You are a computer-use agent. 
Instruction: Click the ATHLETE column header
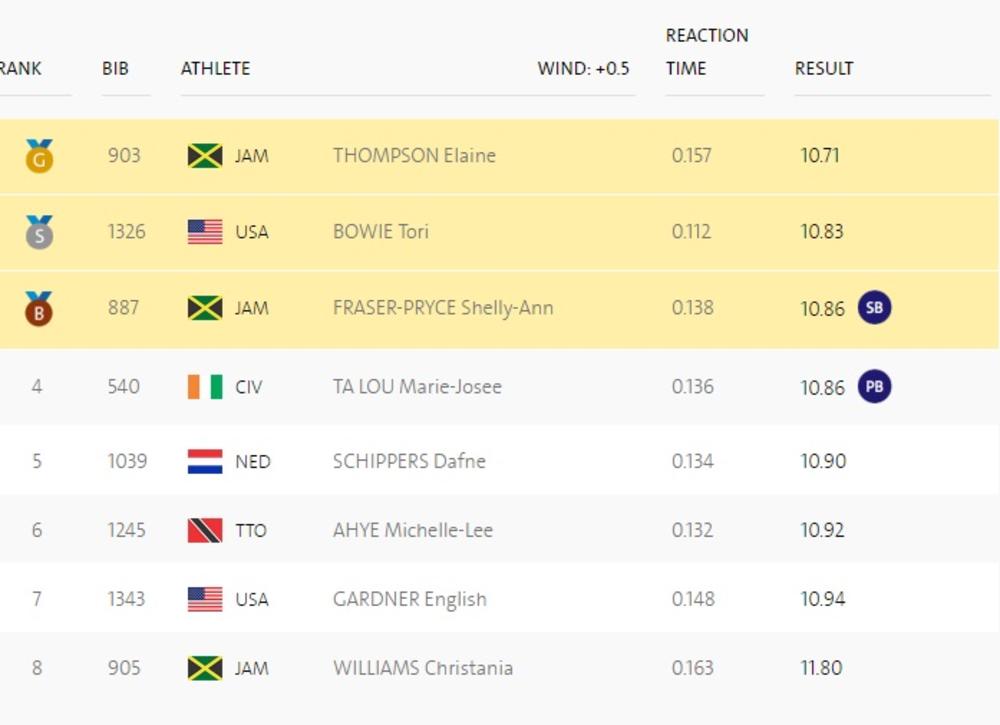tap(215, 69)
